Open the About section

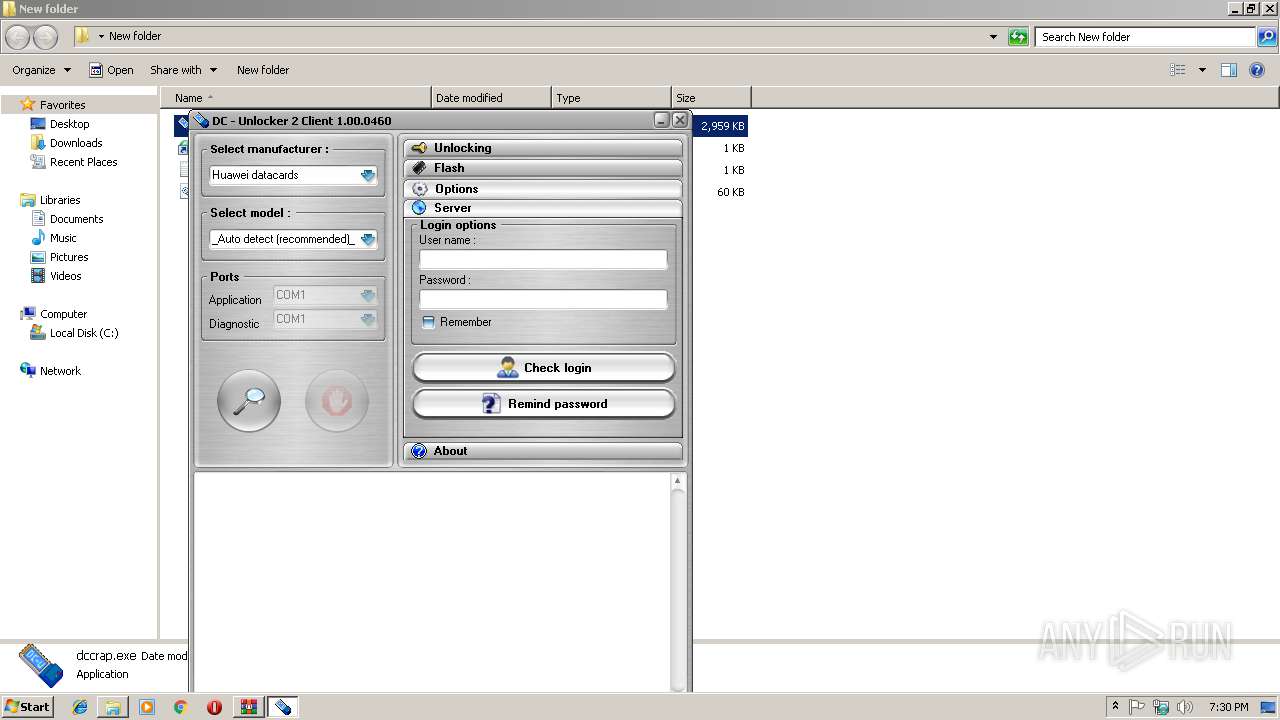[x=543, y=451]
